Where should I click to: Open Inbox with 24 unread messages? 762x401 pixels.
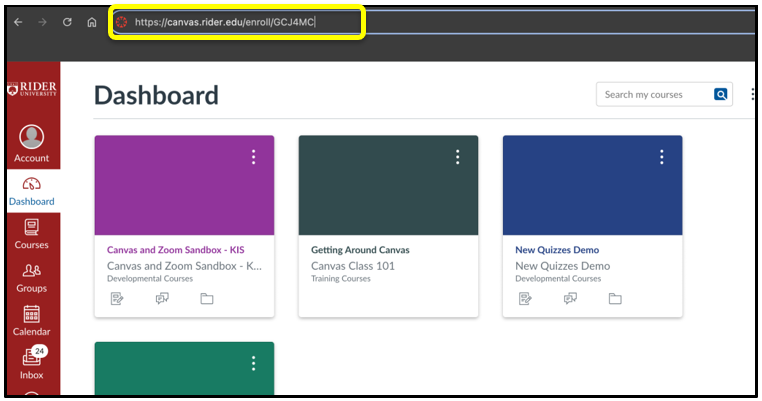coord(32,363)
